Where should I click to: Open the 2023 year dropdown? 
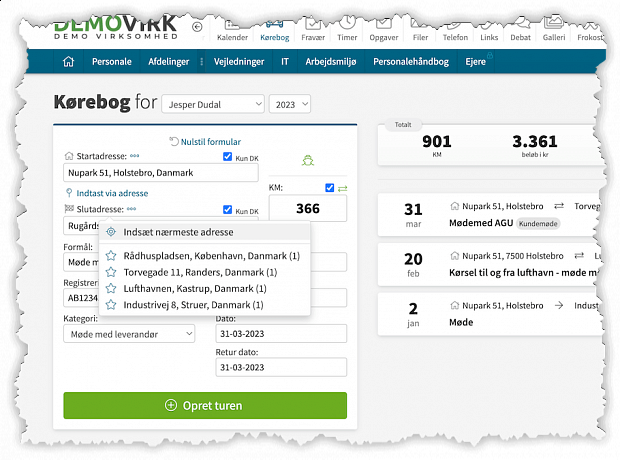(290, 103)
